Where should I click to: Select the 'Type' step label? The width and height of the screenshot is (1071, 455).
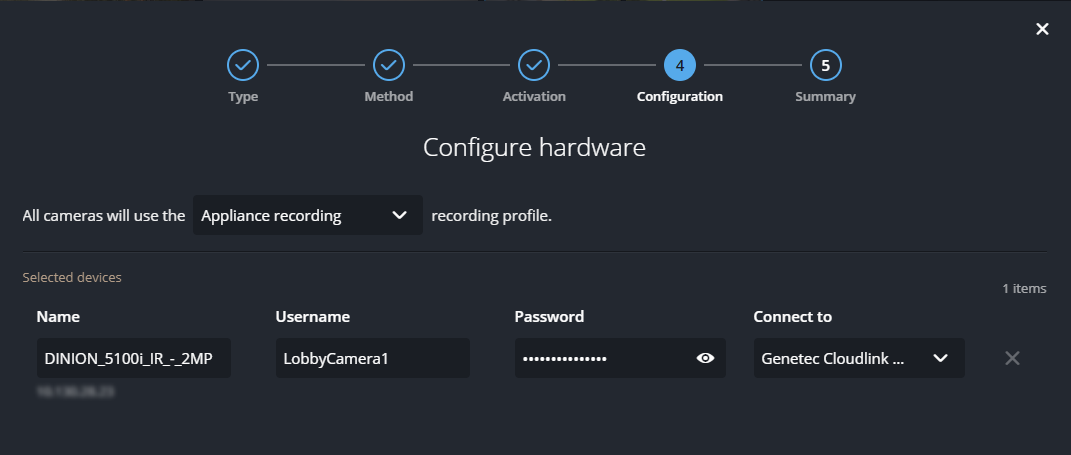pyautogui.click(x=243, y=97)
